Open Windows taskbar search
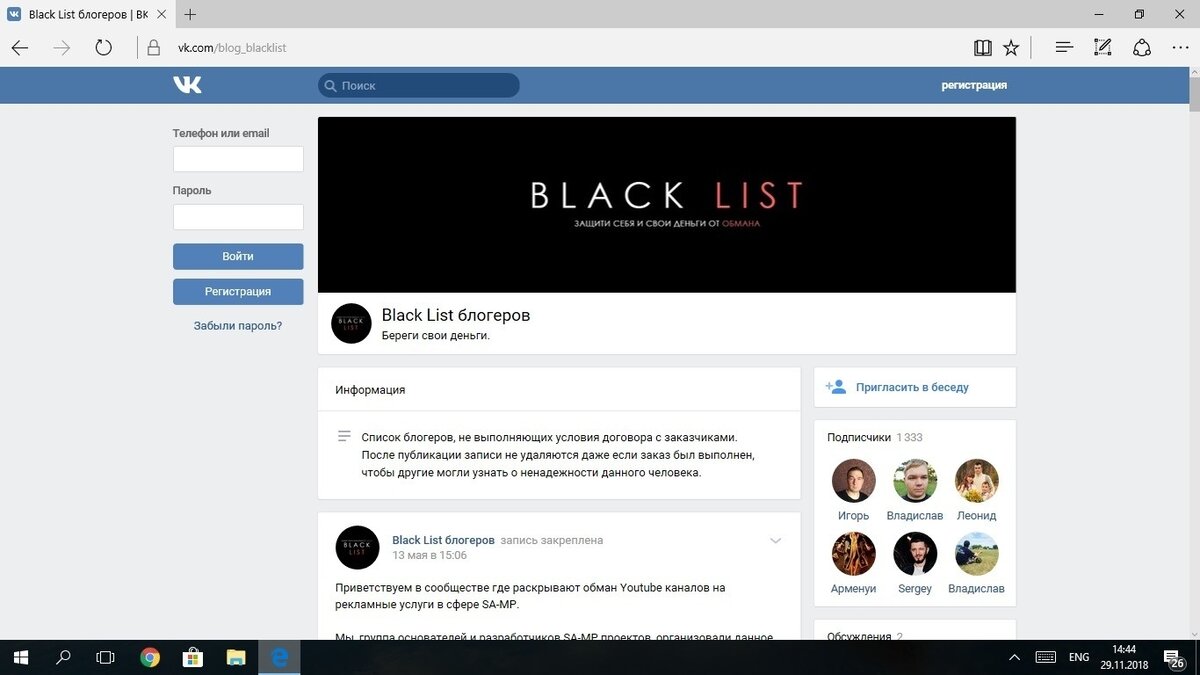 pyautogui.click(x=63, y=657)
